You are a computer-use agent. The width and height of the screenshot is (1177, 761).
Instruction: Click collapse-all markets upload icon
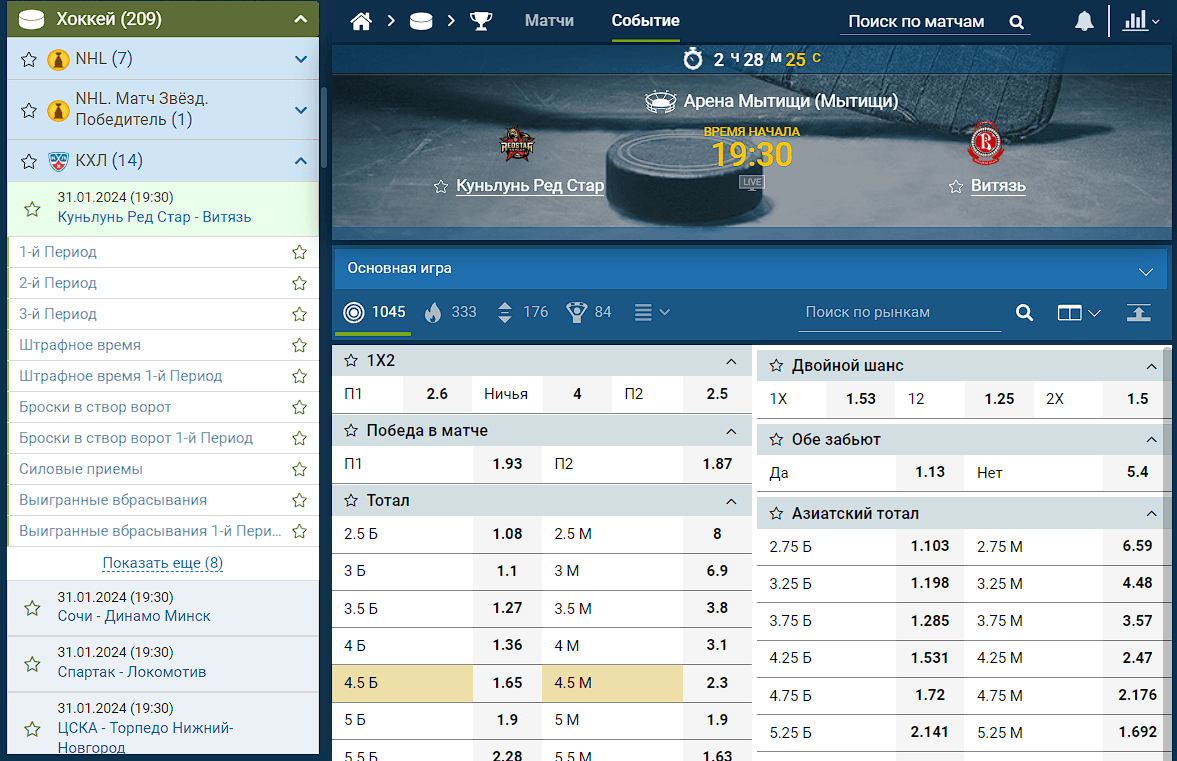(1139, 312)
